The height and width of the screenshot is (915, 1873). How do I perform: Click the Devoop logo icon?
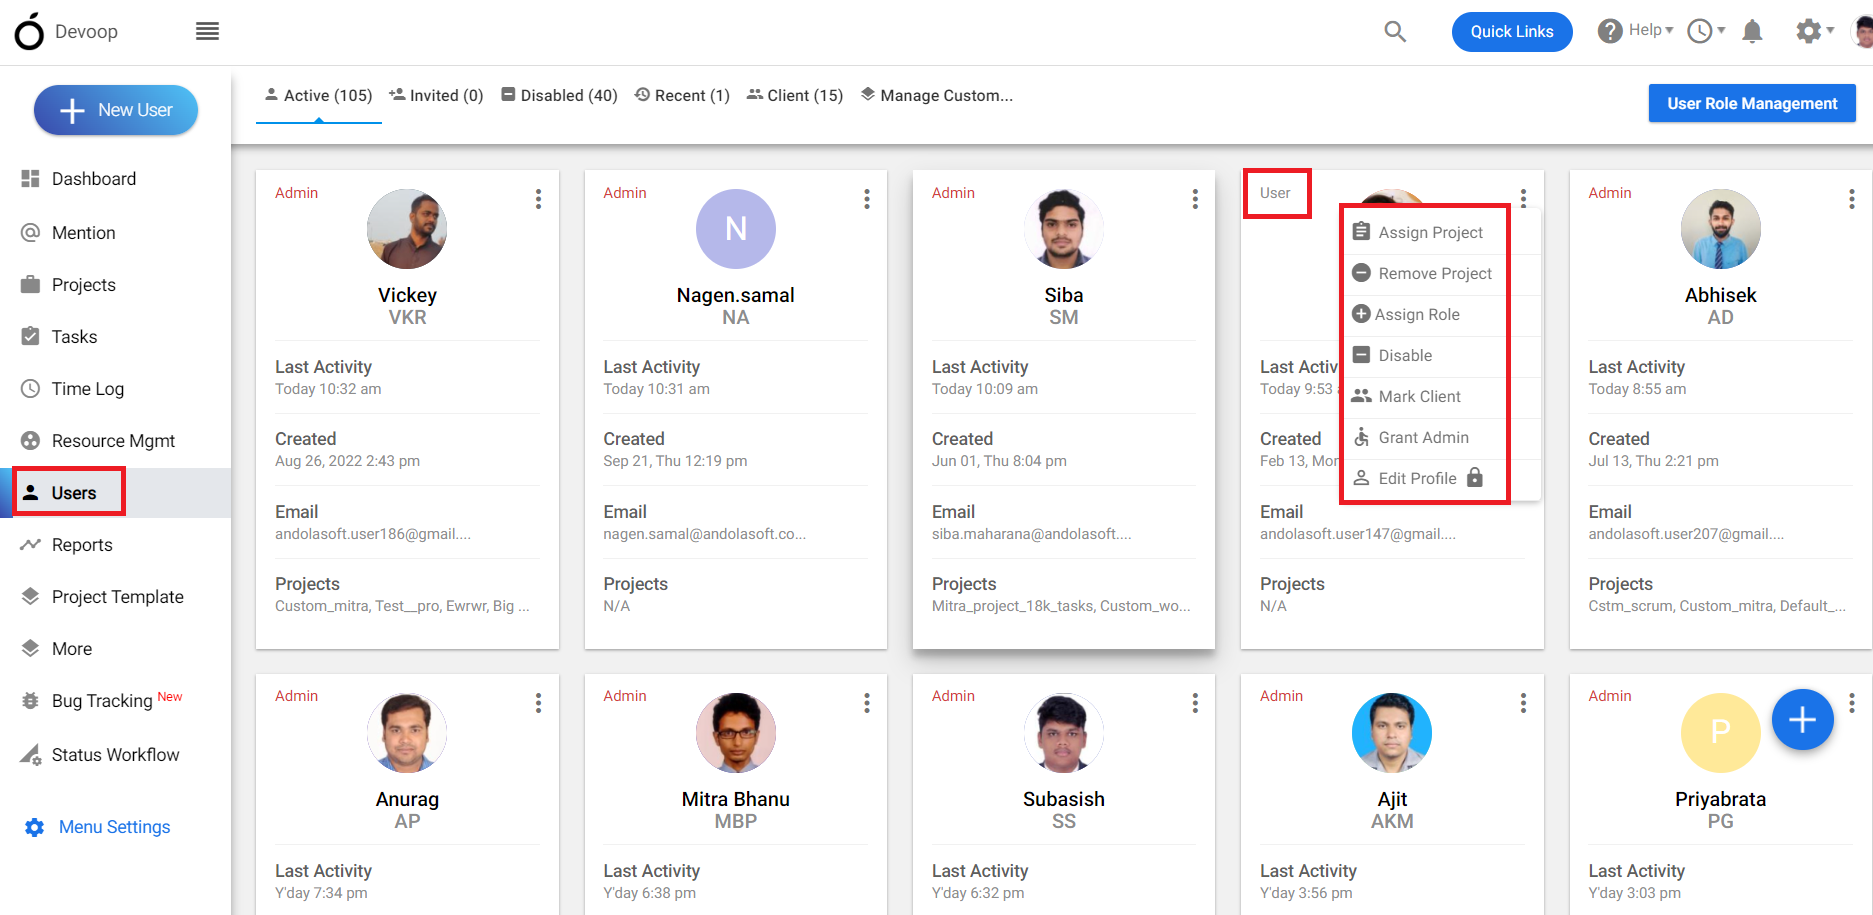point(29,32)
